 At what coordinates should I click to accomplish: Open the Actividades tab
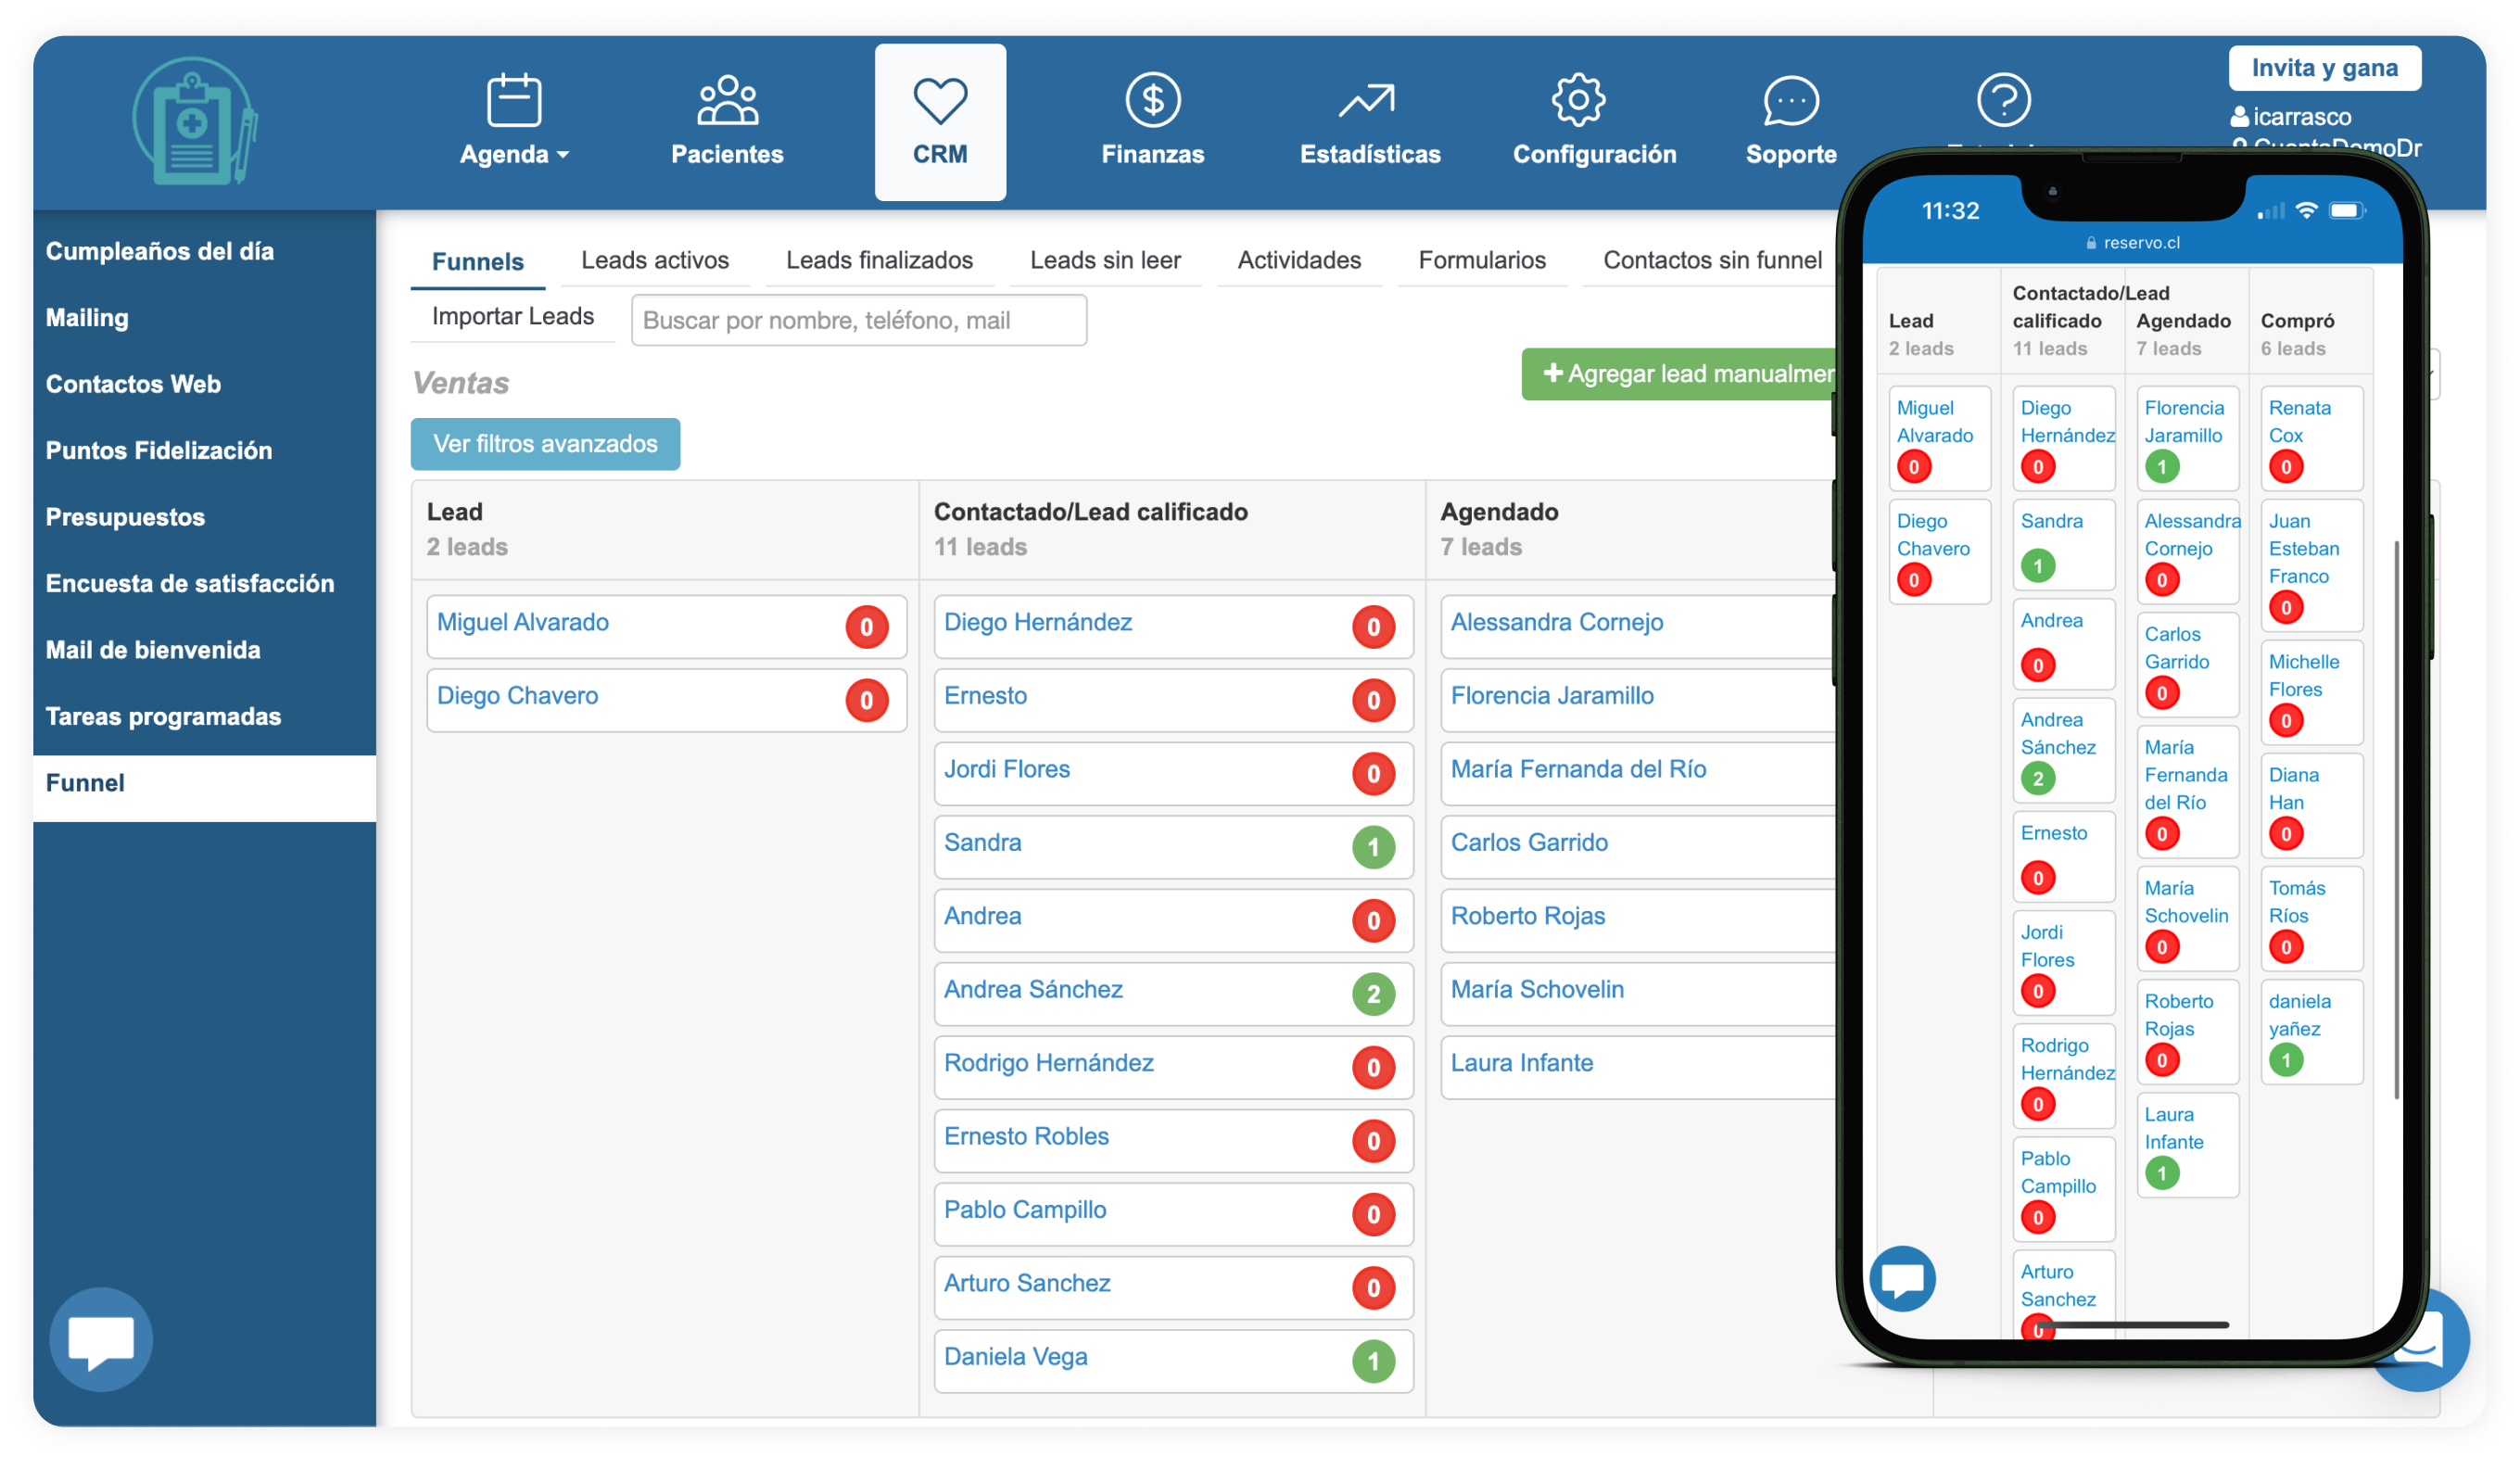[1299, 260]
